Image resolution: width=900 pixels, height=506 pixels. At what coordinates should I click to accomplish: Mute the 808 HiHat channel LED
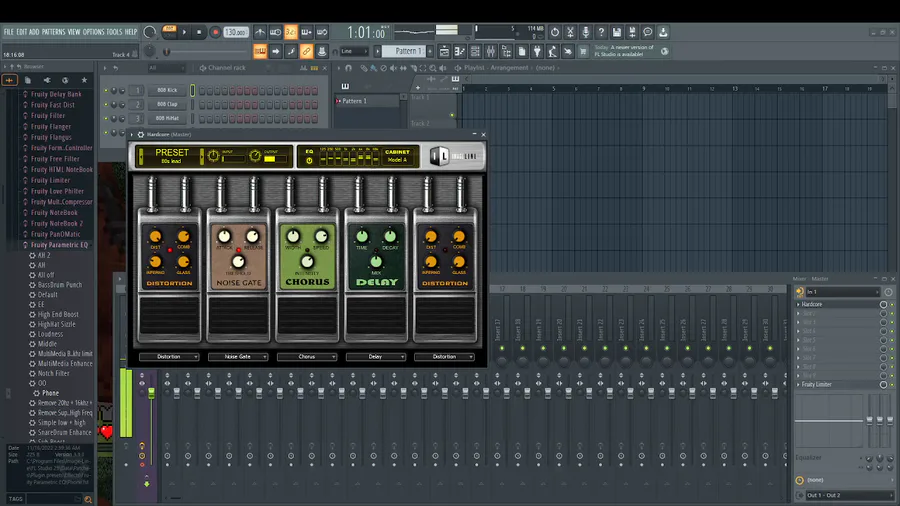click(106, 118)
